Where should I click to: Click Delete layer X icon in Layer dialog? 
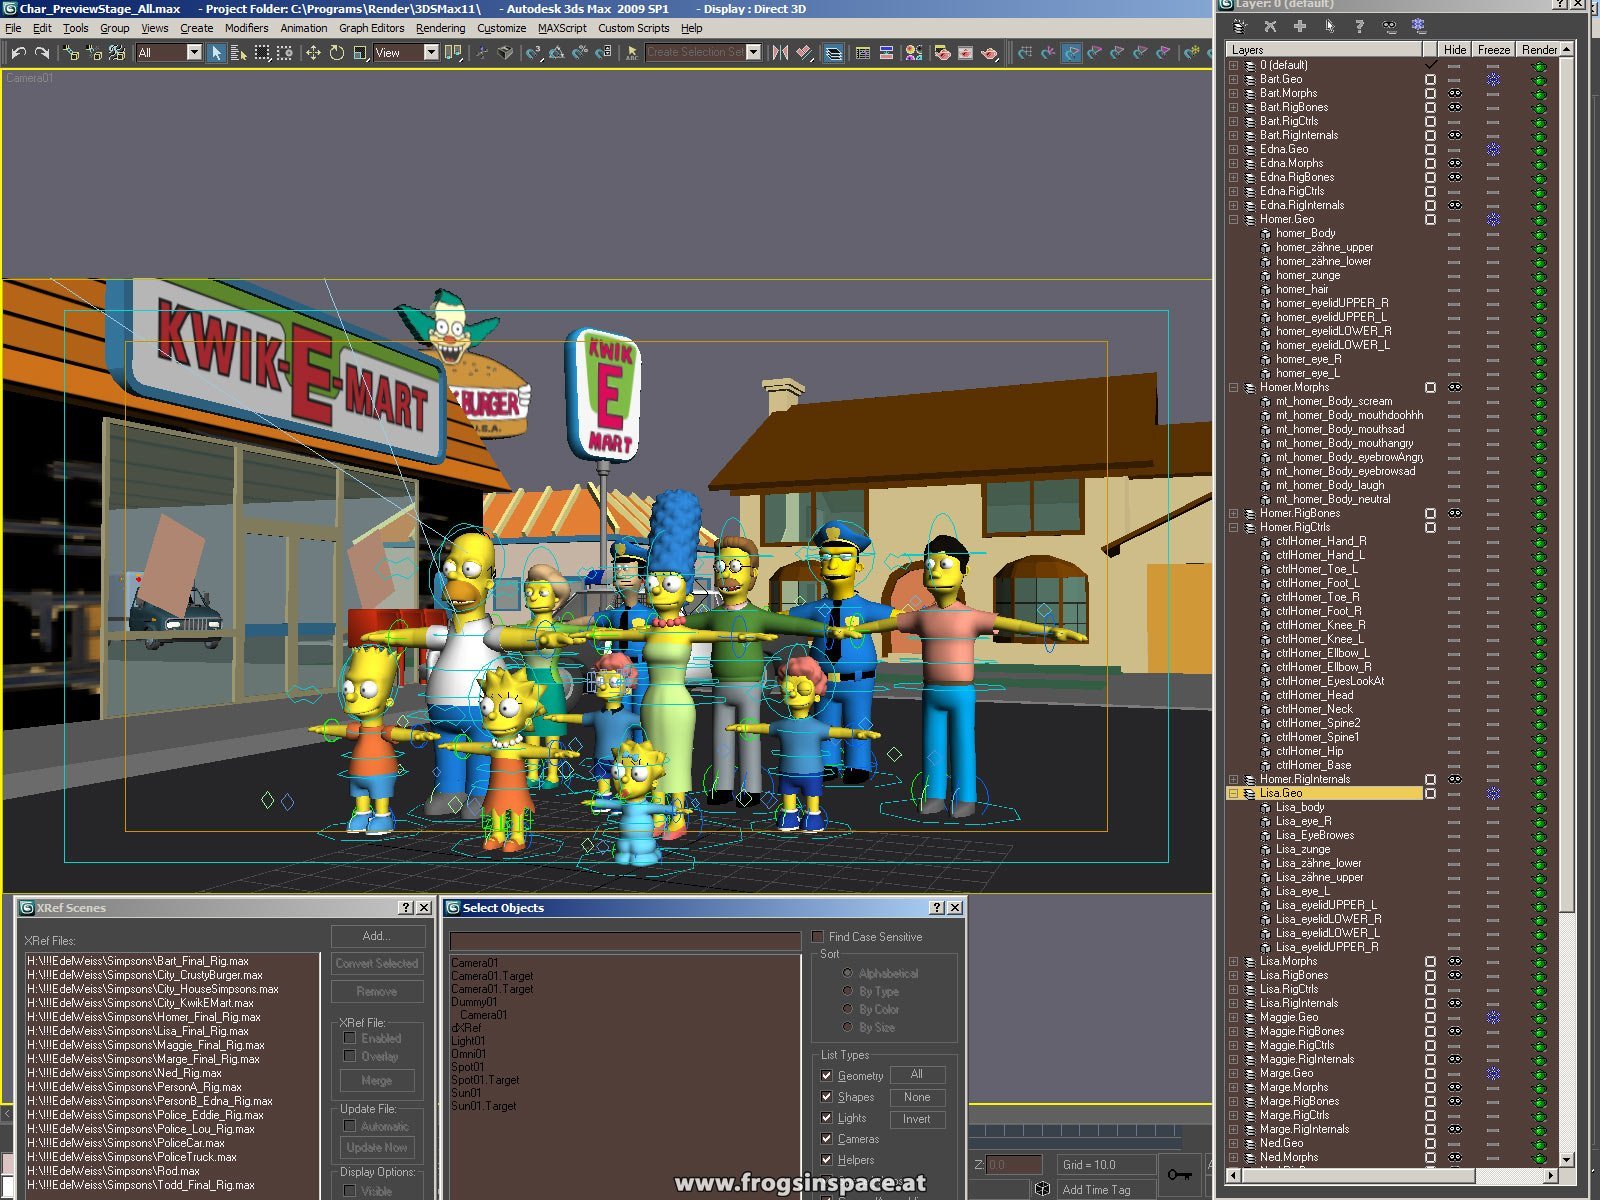[1270, 26]
